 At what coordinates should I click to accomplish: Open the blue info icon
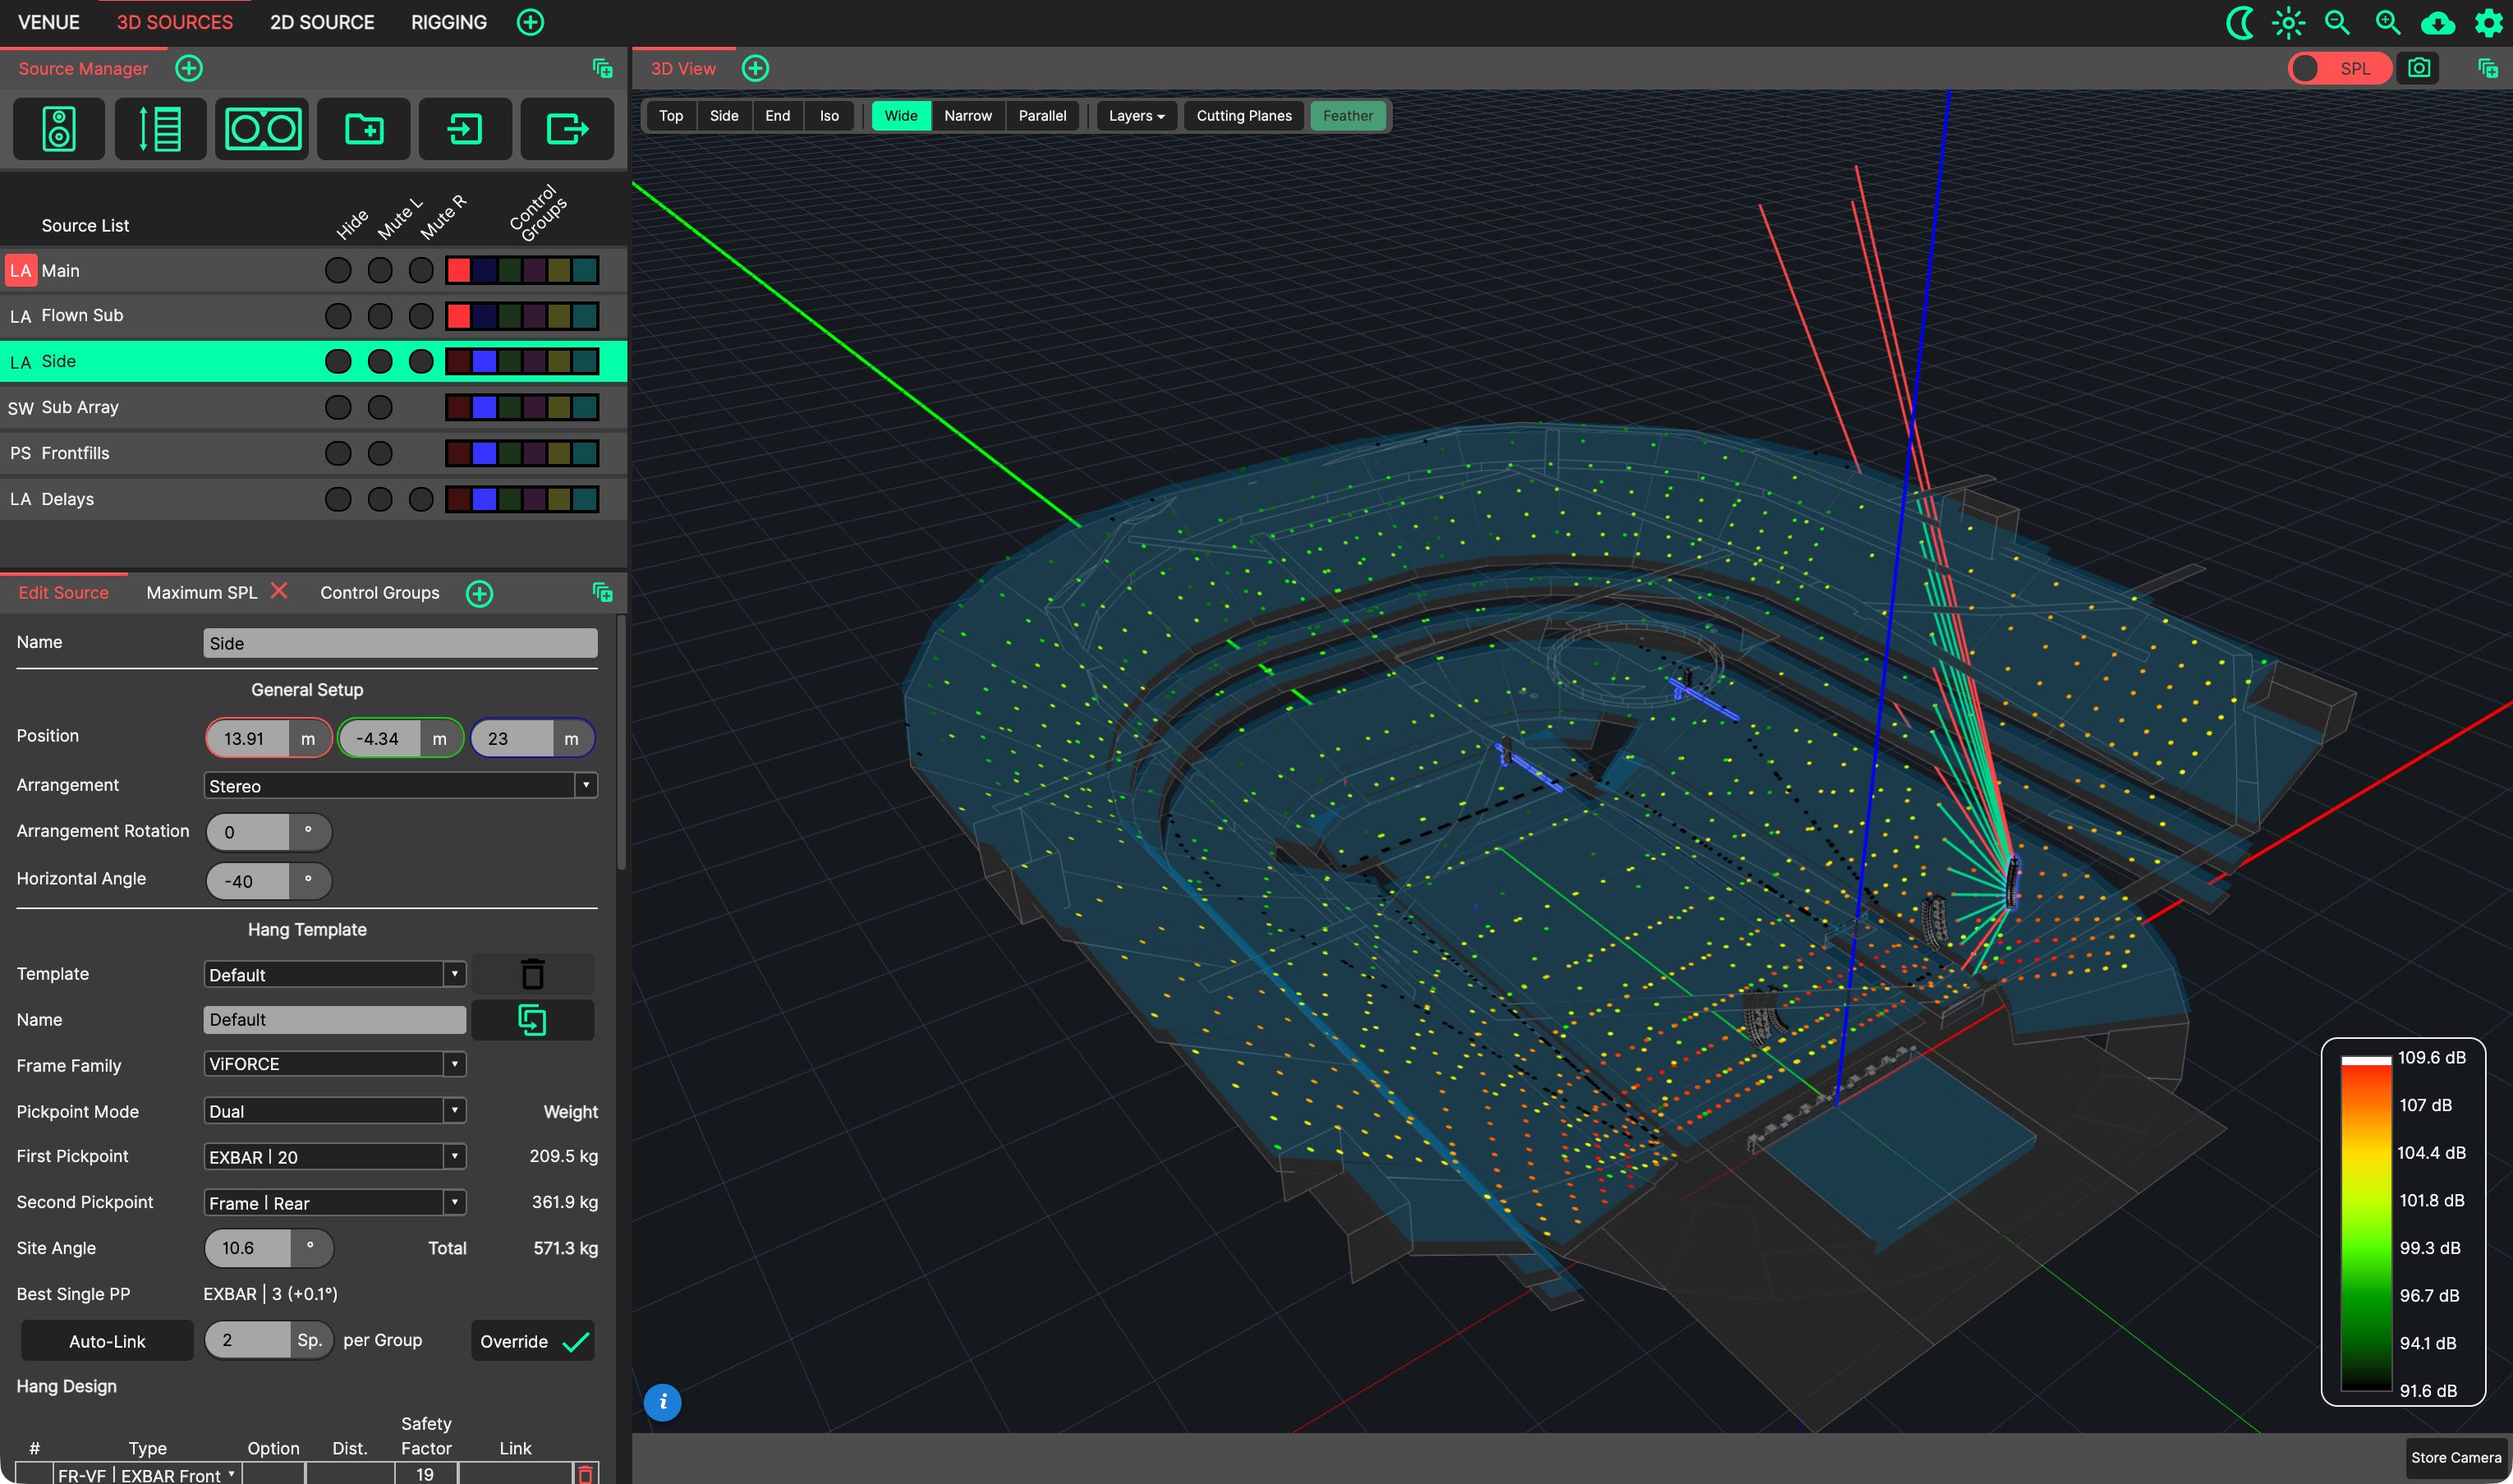tap(663, 1402)
